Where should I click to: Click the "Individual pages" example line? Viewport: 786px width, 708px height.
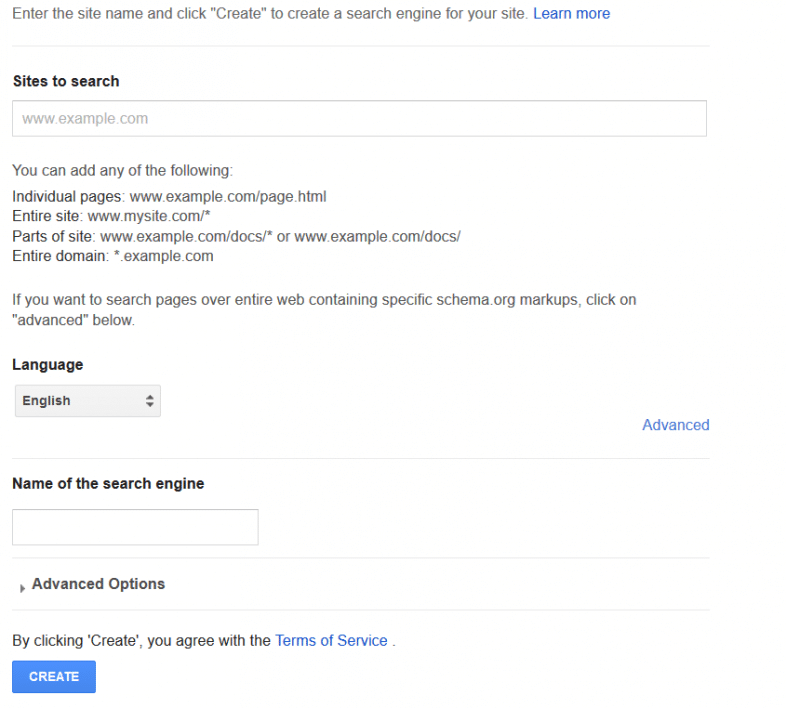point(169,197)
